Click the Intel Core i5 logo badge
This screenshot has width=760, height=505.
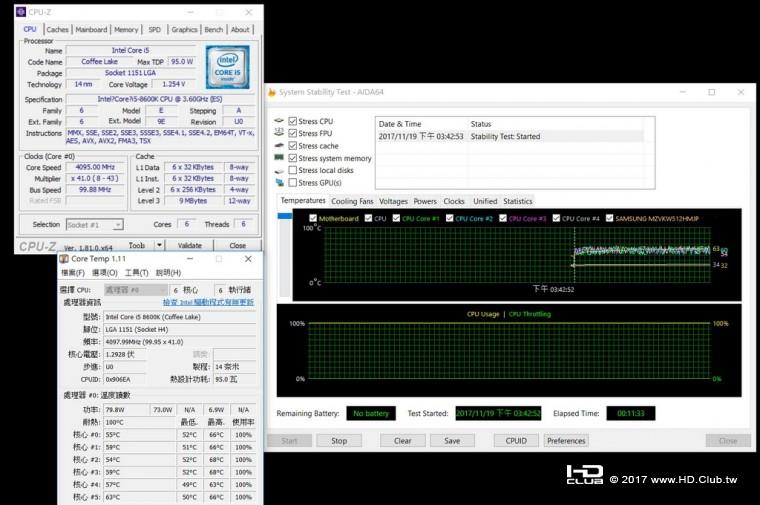227,67
